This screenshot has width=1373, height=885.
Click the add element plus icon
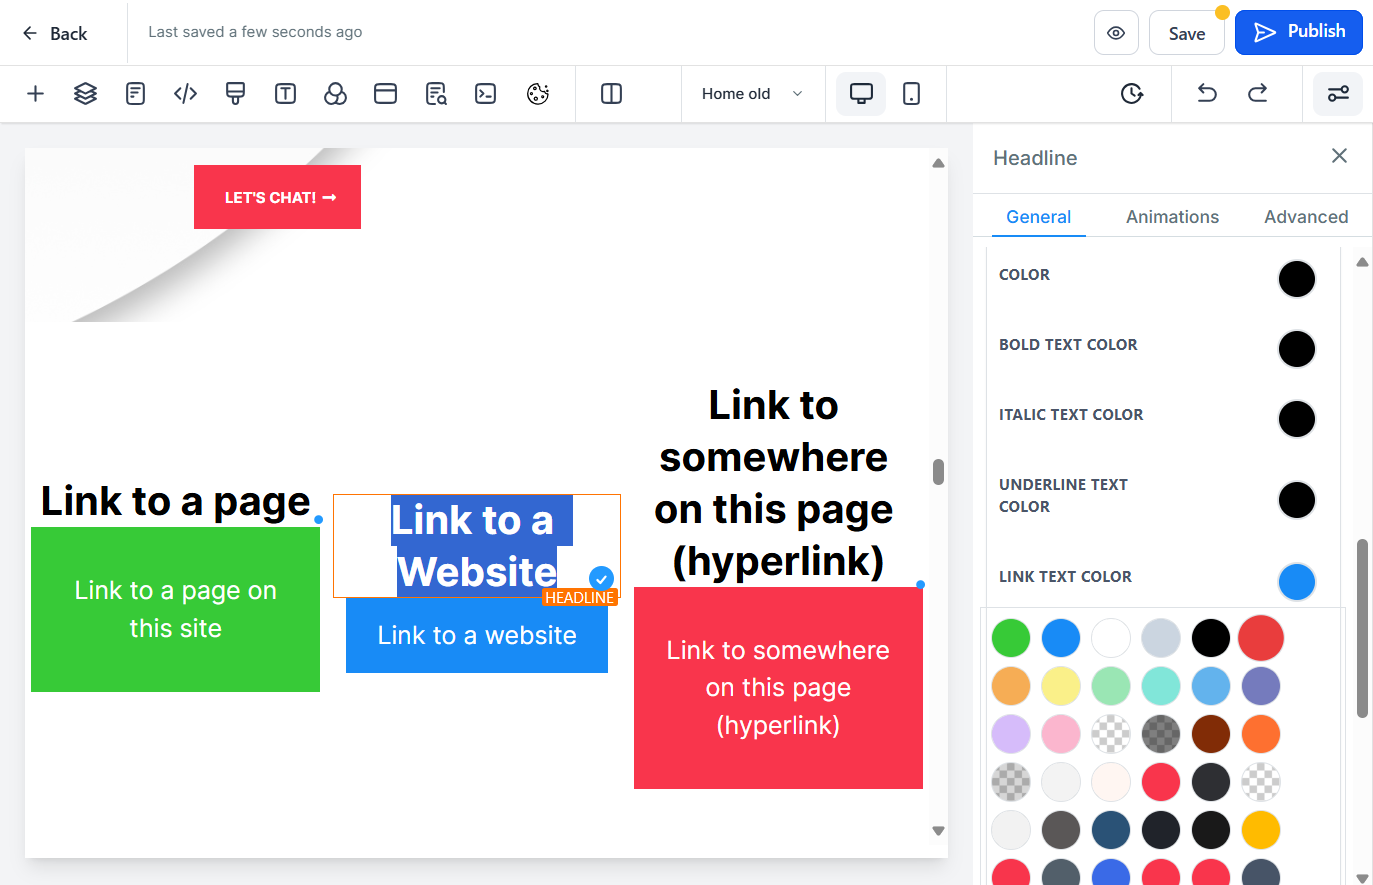click(35, 94)
